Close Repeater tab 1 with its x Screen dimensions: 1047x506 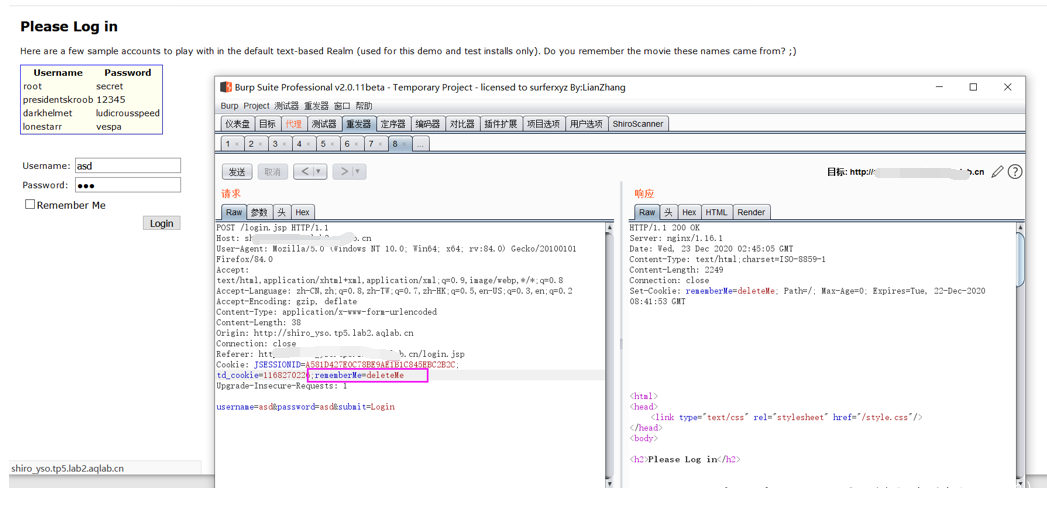pyautogui.click(x=237, y=145)
